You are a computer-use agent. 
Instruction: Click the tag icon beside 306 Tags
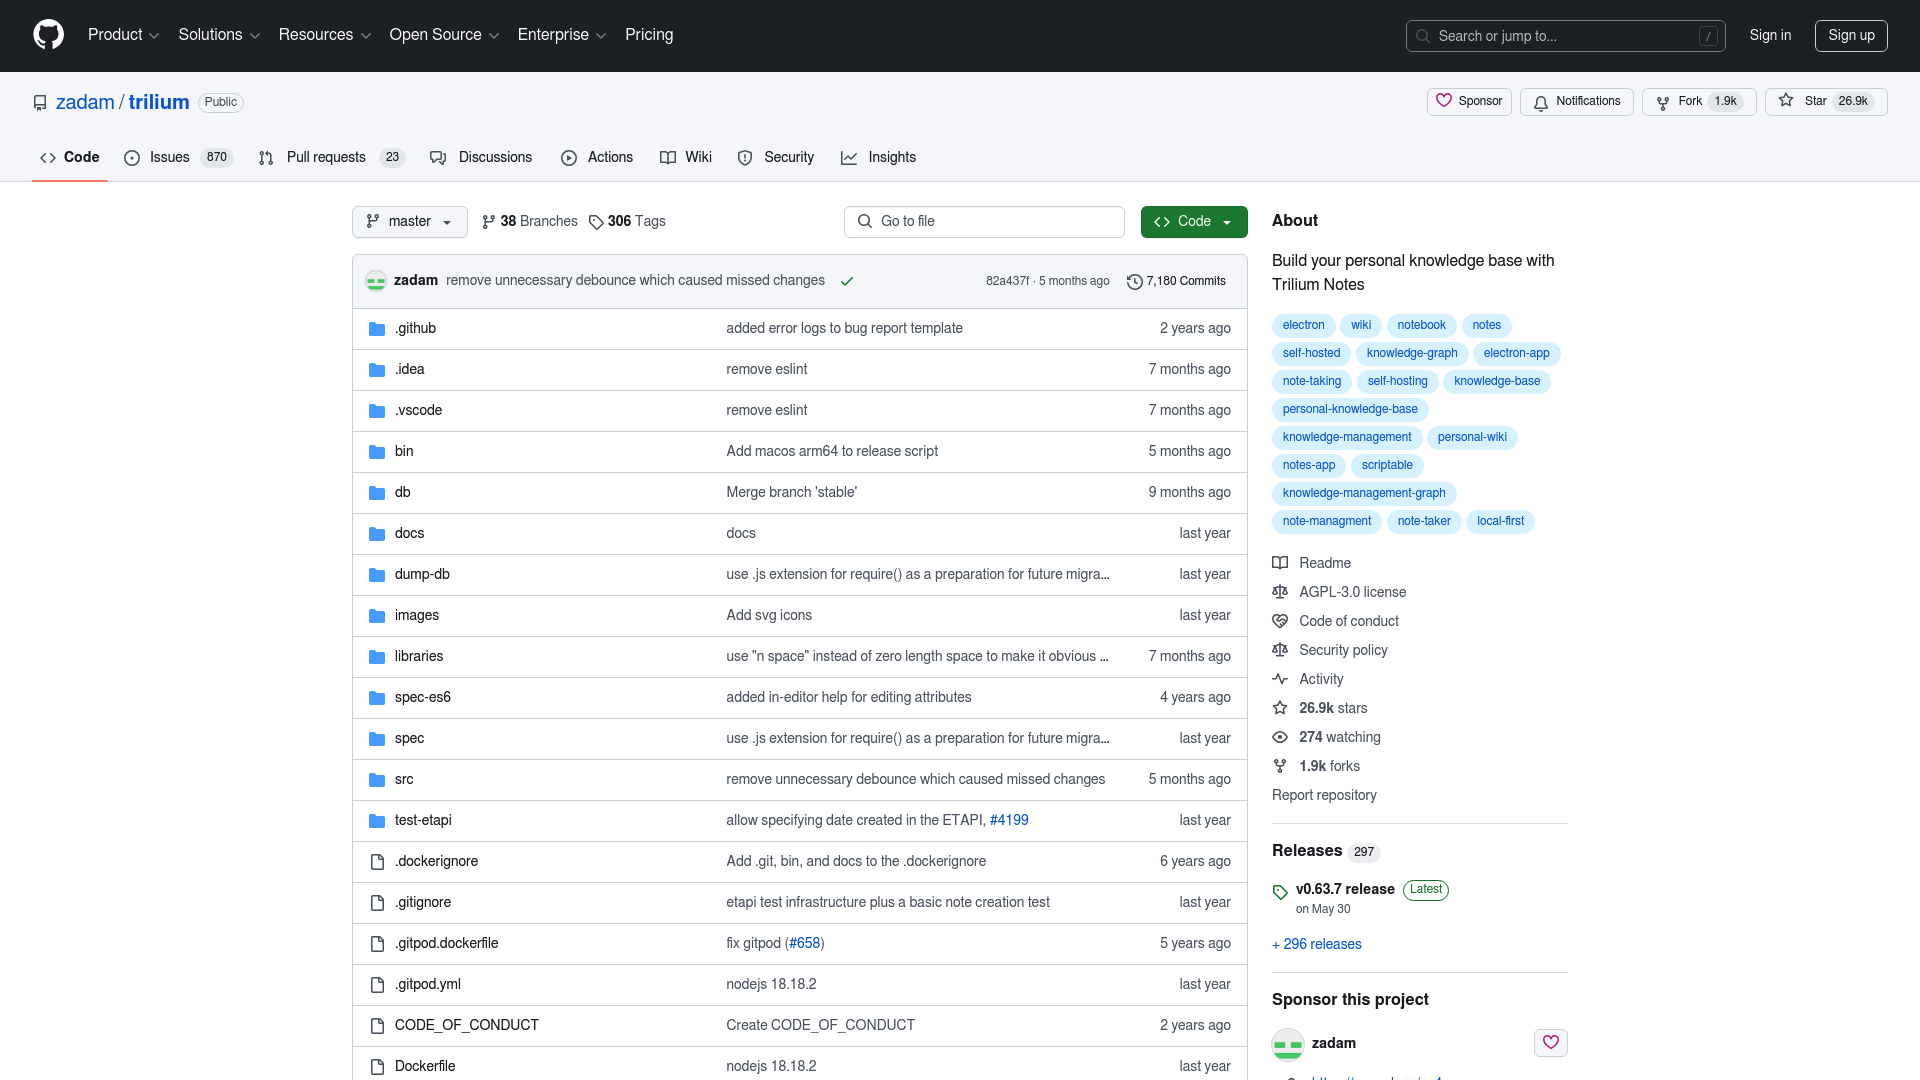[x=596, y=222]
